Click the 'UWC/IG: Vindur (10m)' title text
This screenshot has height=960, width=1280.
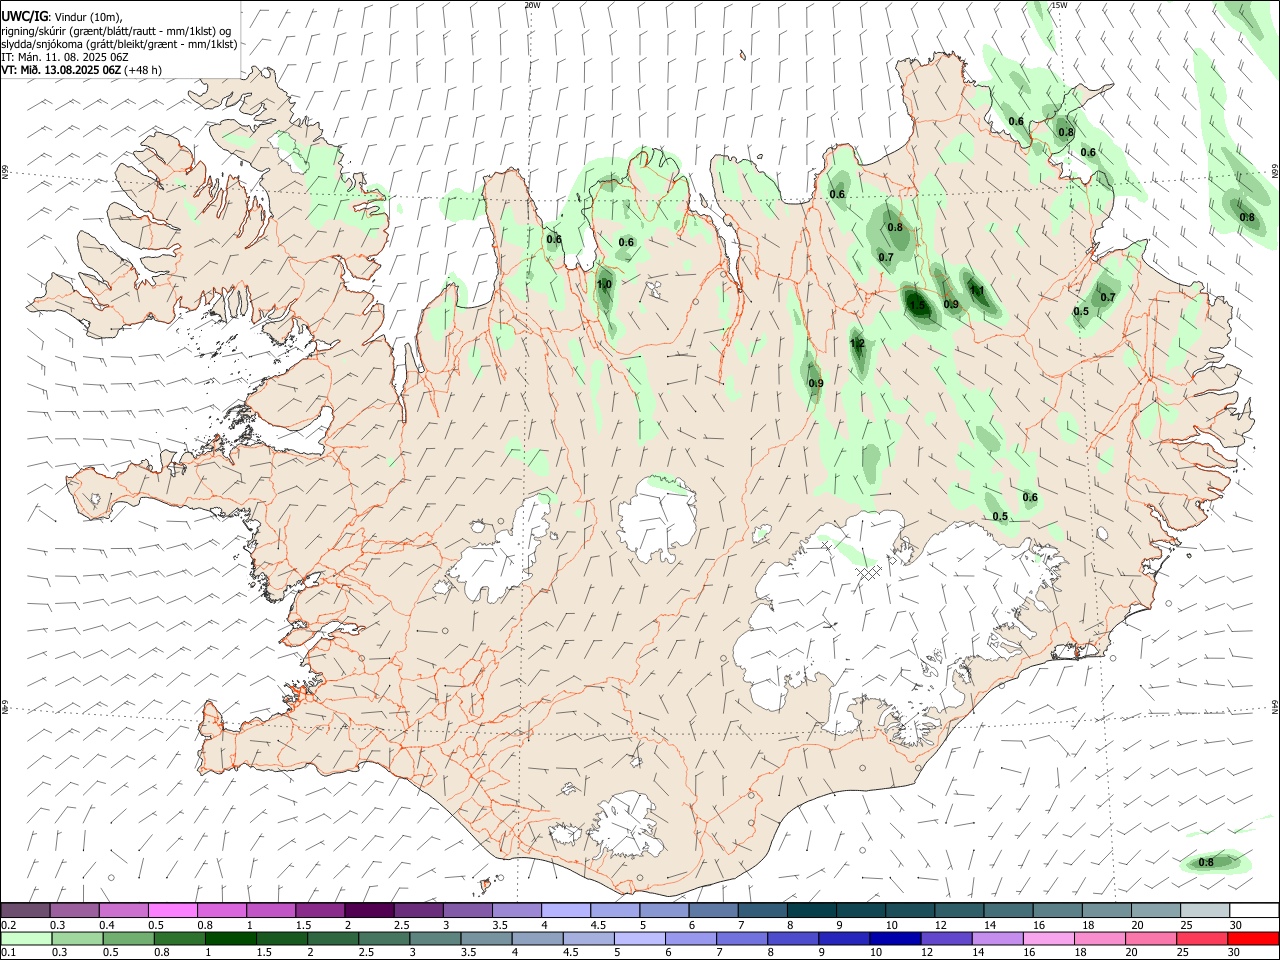click(62, 17)
